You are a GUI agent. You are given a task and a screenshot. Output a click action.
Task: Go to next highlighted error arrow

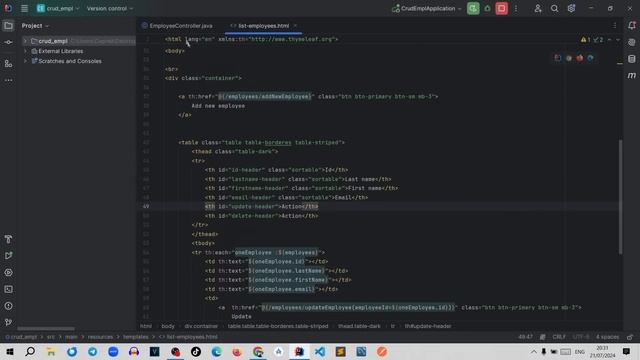point(618,40)
